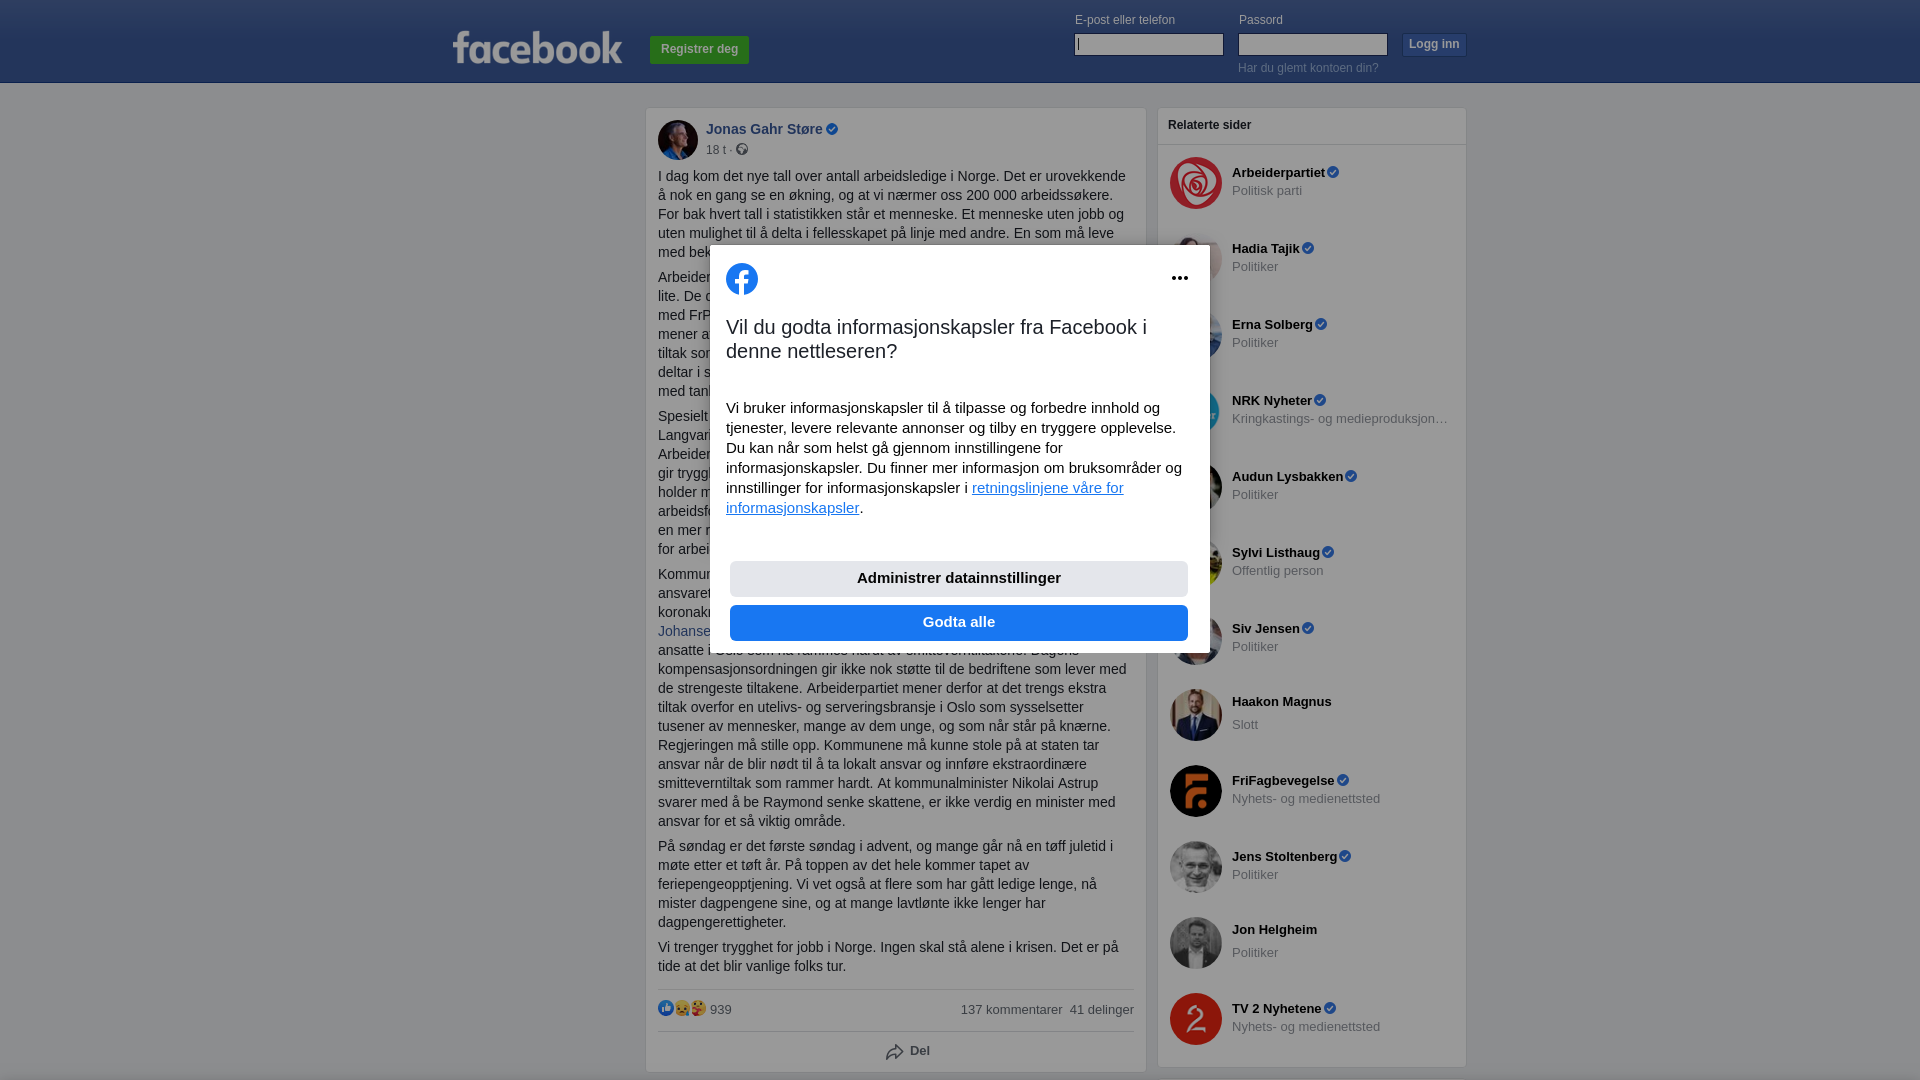Open retningslinjene våre for informasjonskapsler link
Screen dimensions: 1920x1080
tap(925, 498)
